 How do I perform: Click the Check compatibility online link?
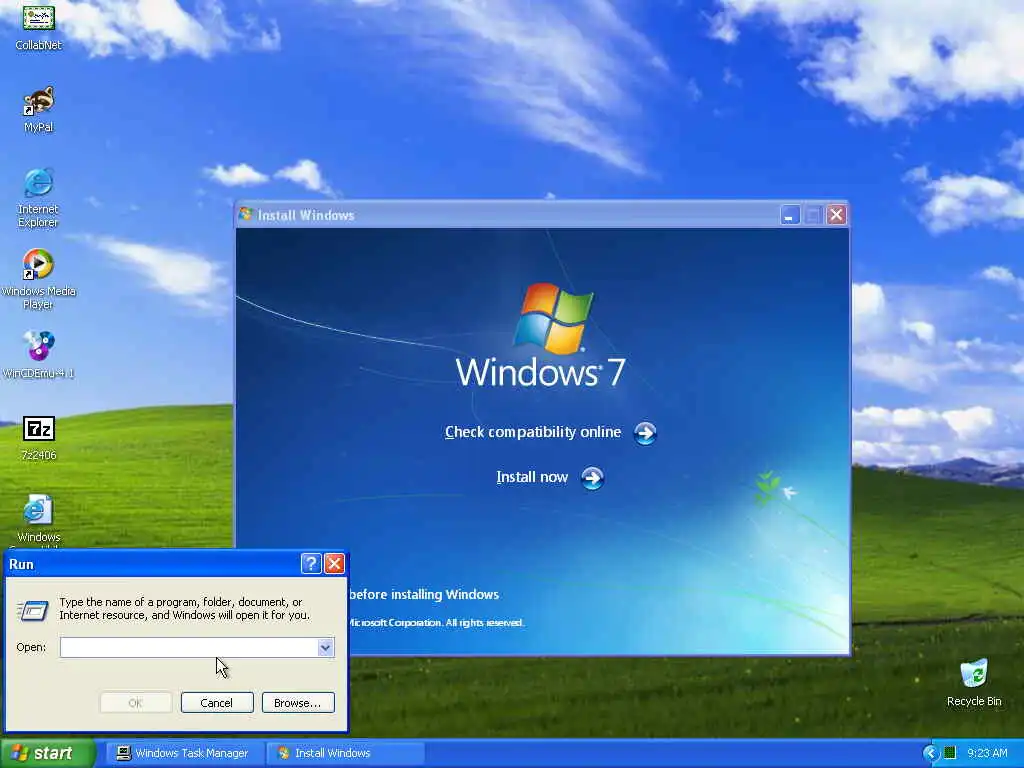coord(533,432)
